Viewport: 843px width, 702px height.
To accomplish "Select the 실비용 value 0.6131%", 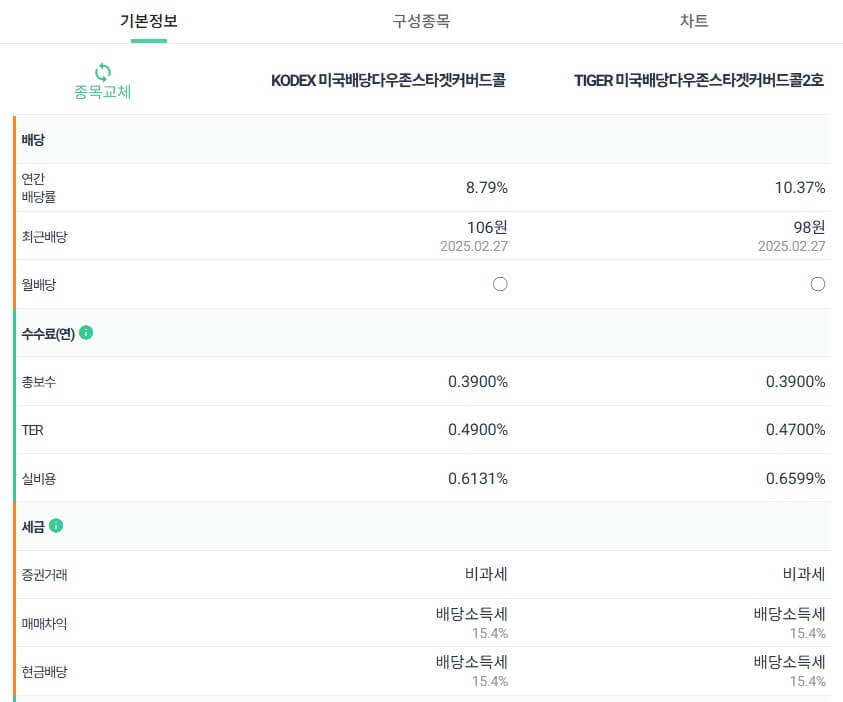I will (x=478, y=478).
